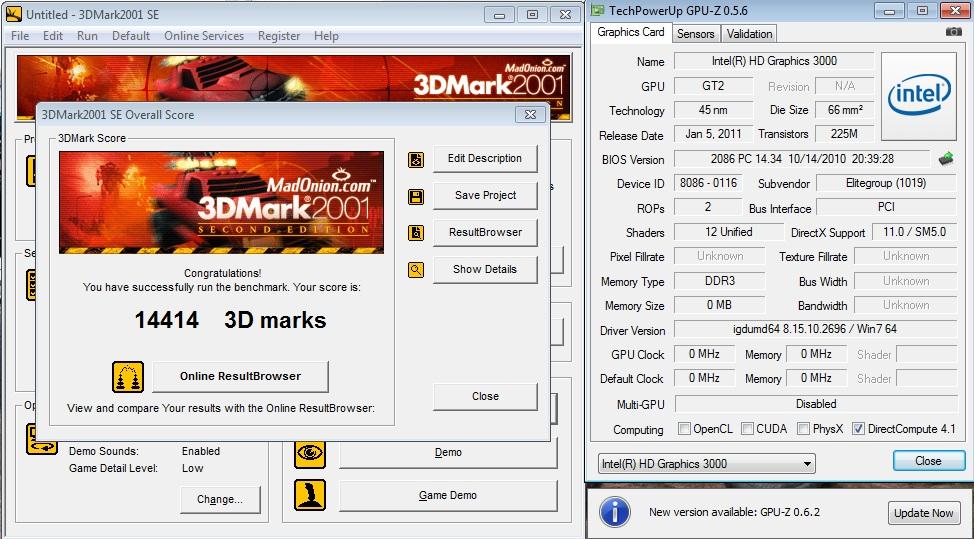Screen dimensions: 974x539
Task: Click the 3DMark2001 SE title bar icon
Action: point(13,14)
